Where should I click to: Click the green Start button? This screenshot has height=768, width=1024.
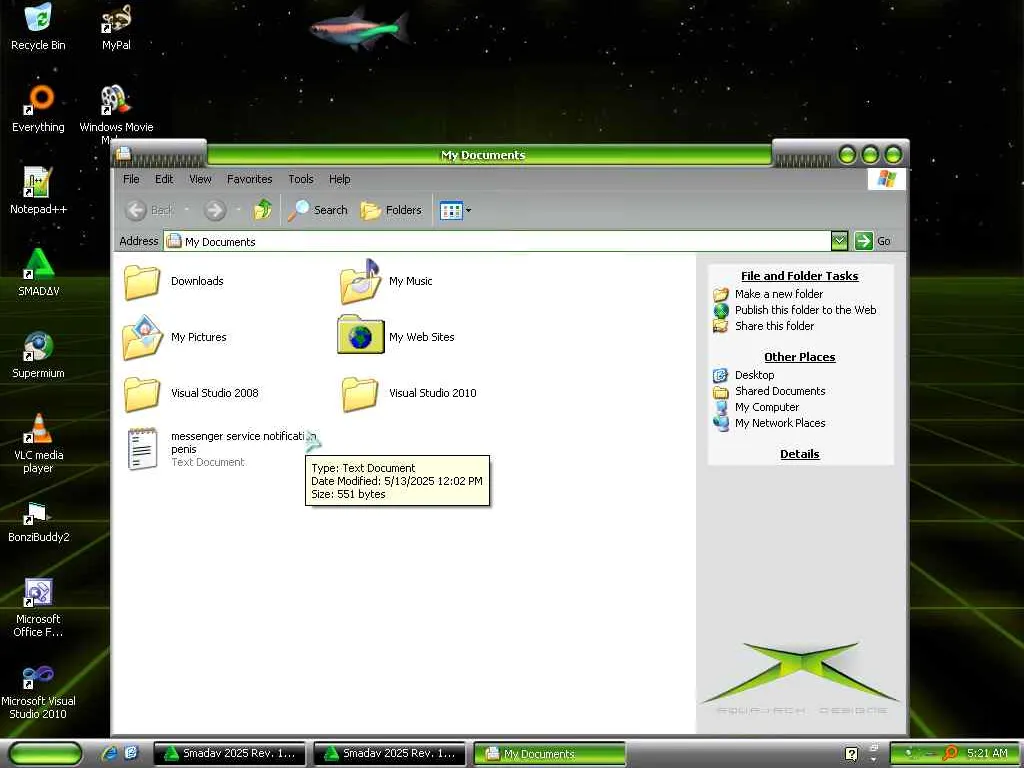[x=46, y=754]
